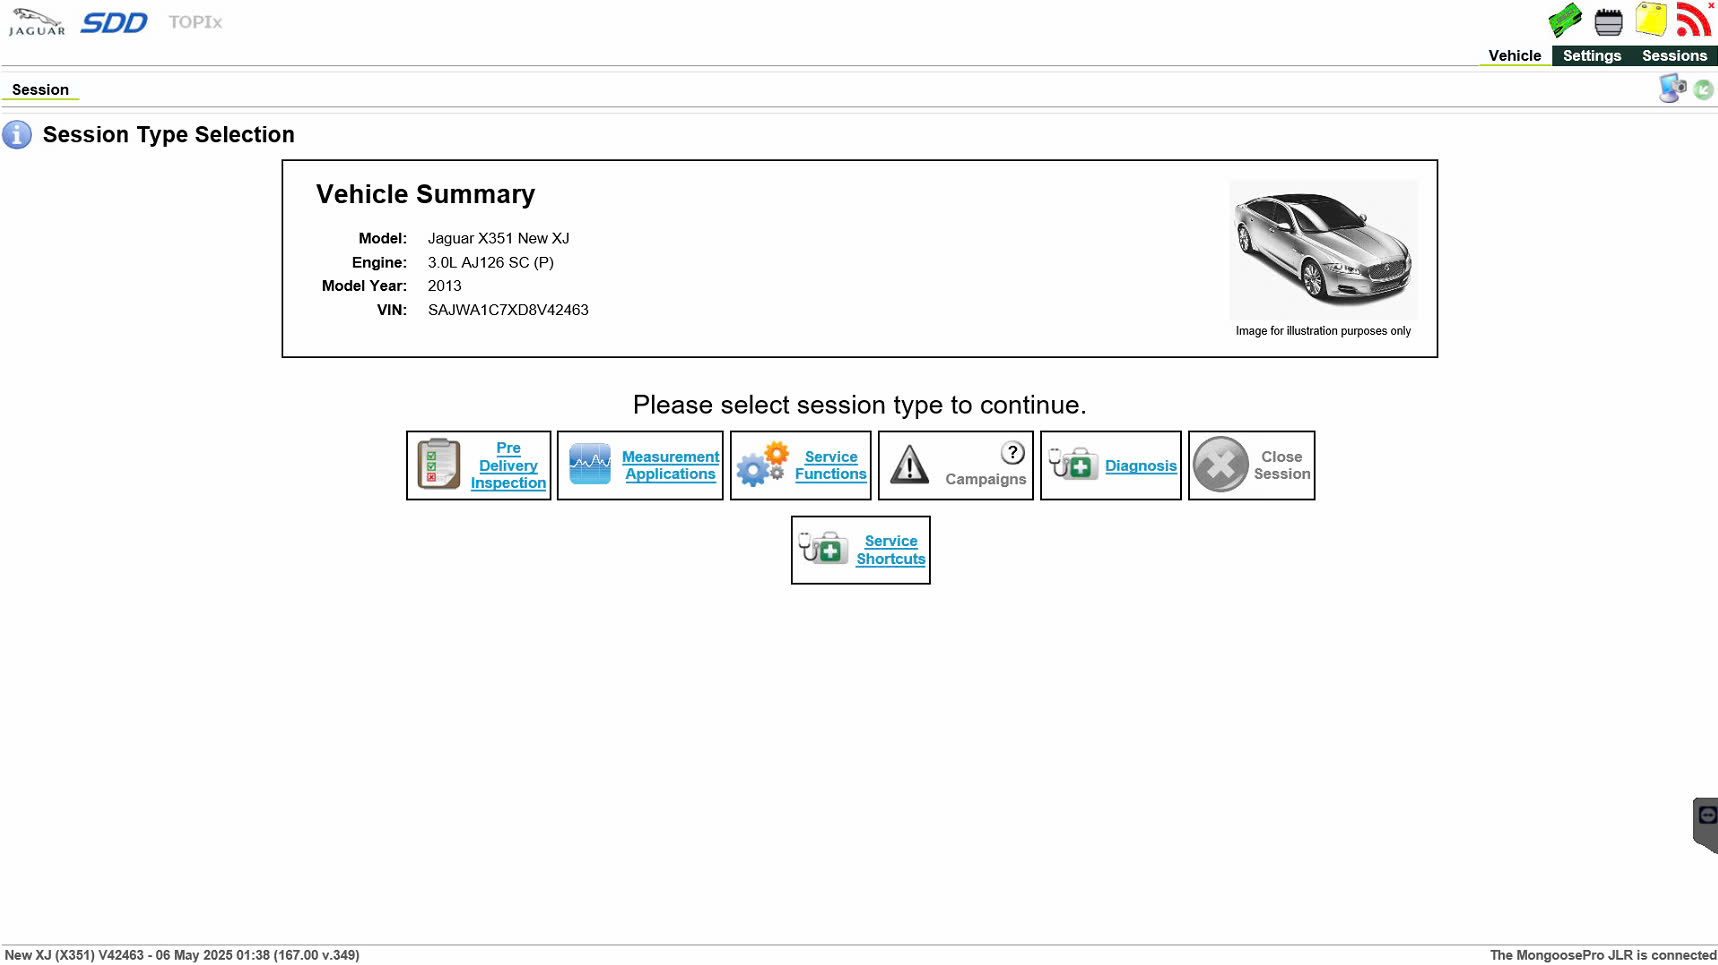The height and width of the screenshot is (965, 1718).
Task: Click the green arrow minimize icon
Action: [1704, 90]
